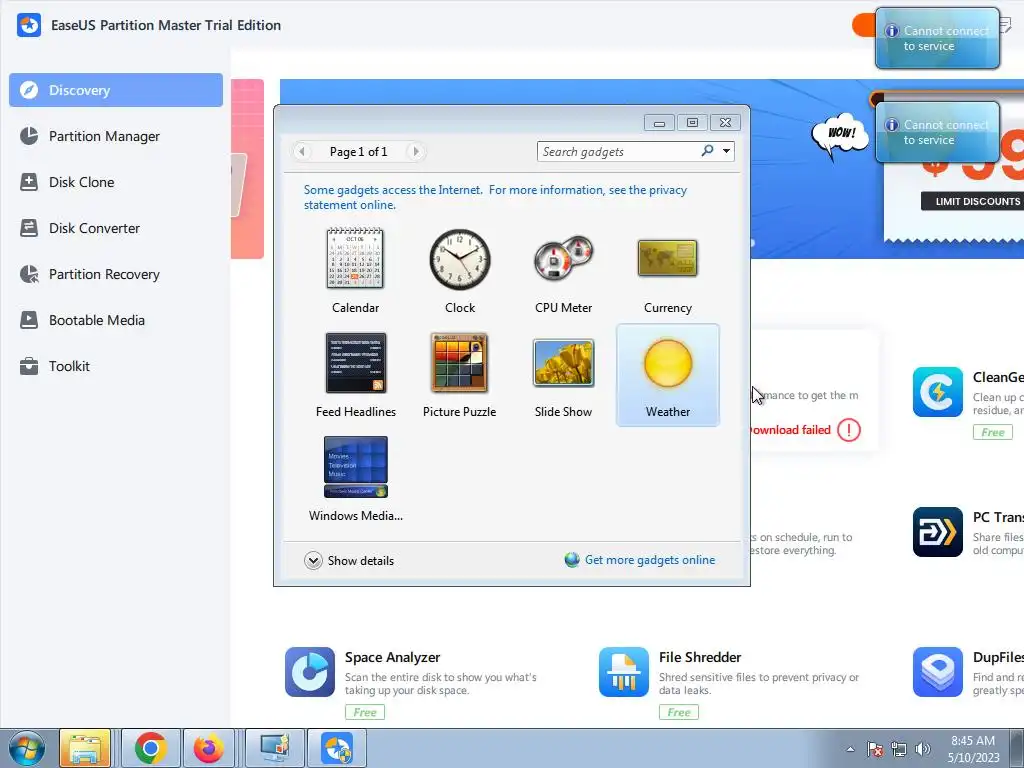1024x768 pixels.
Task: Click Free button under File Shredder
Action: tap(679, 712)
